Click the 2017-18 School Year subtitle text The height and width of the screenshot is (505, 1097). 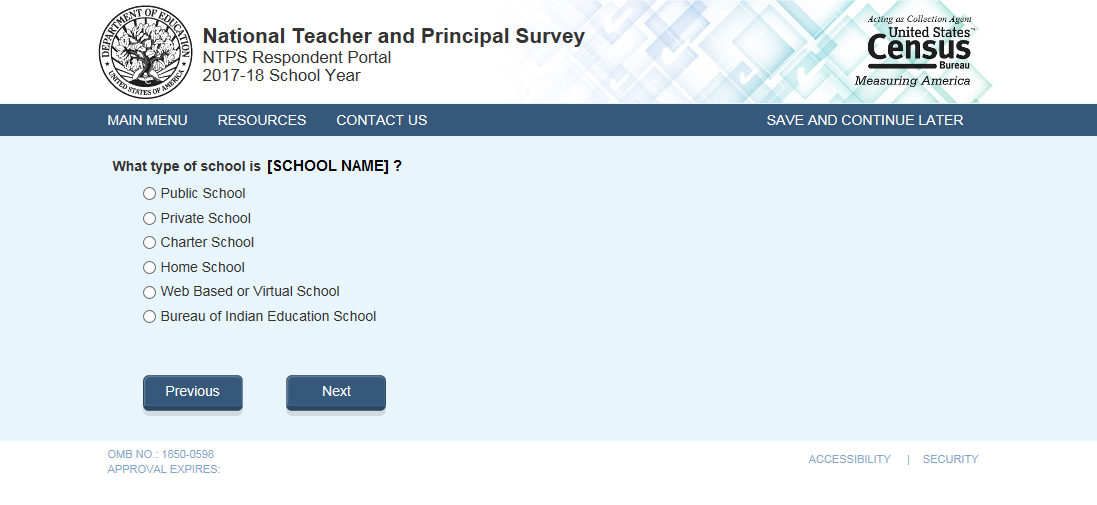pos(281,76)
